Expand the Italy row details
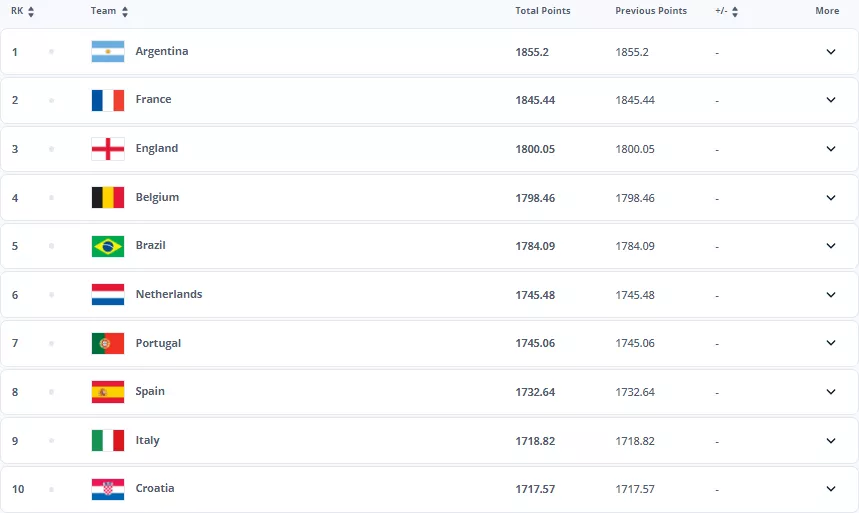 point(830,440)
